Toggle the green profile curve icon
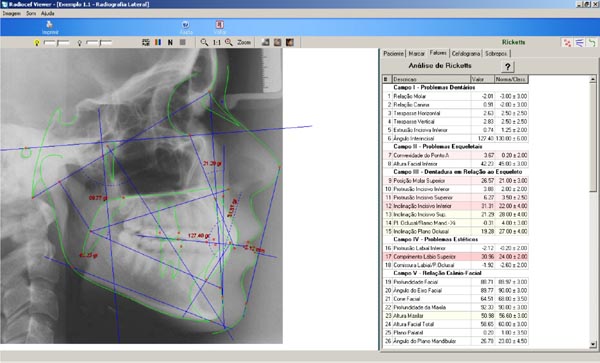This screenshot has width=600, height=363. 592,42
